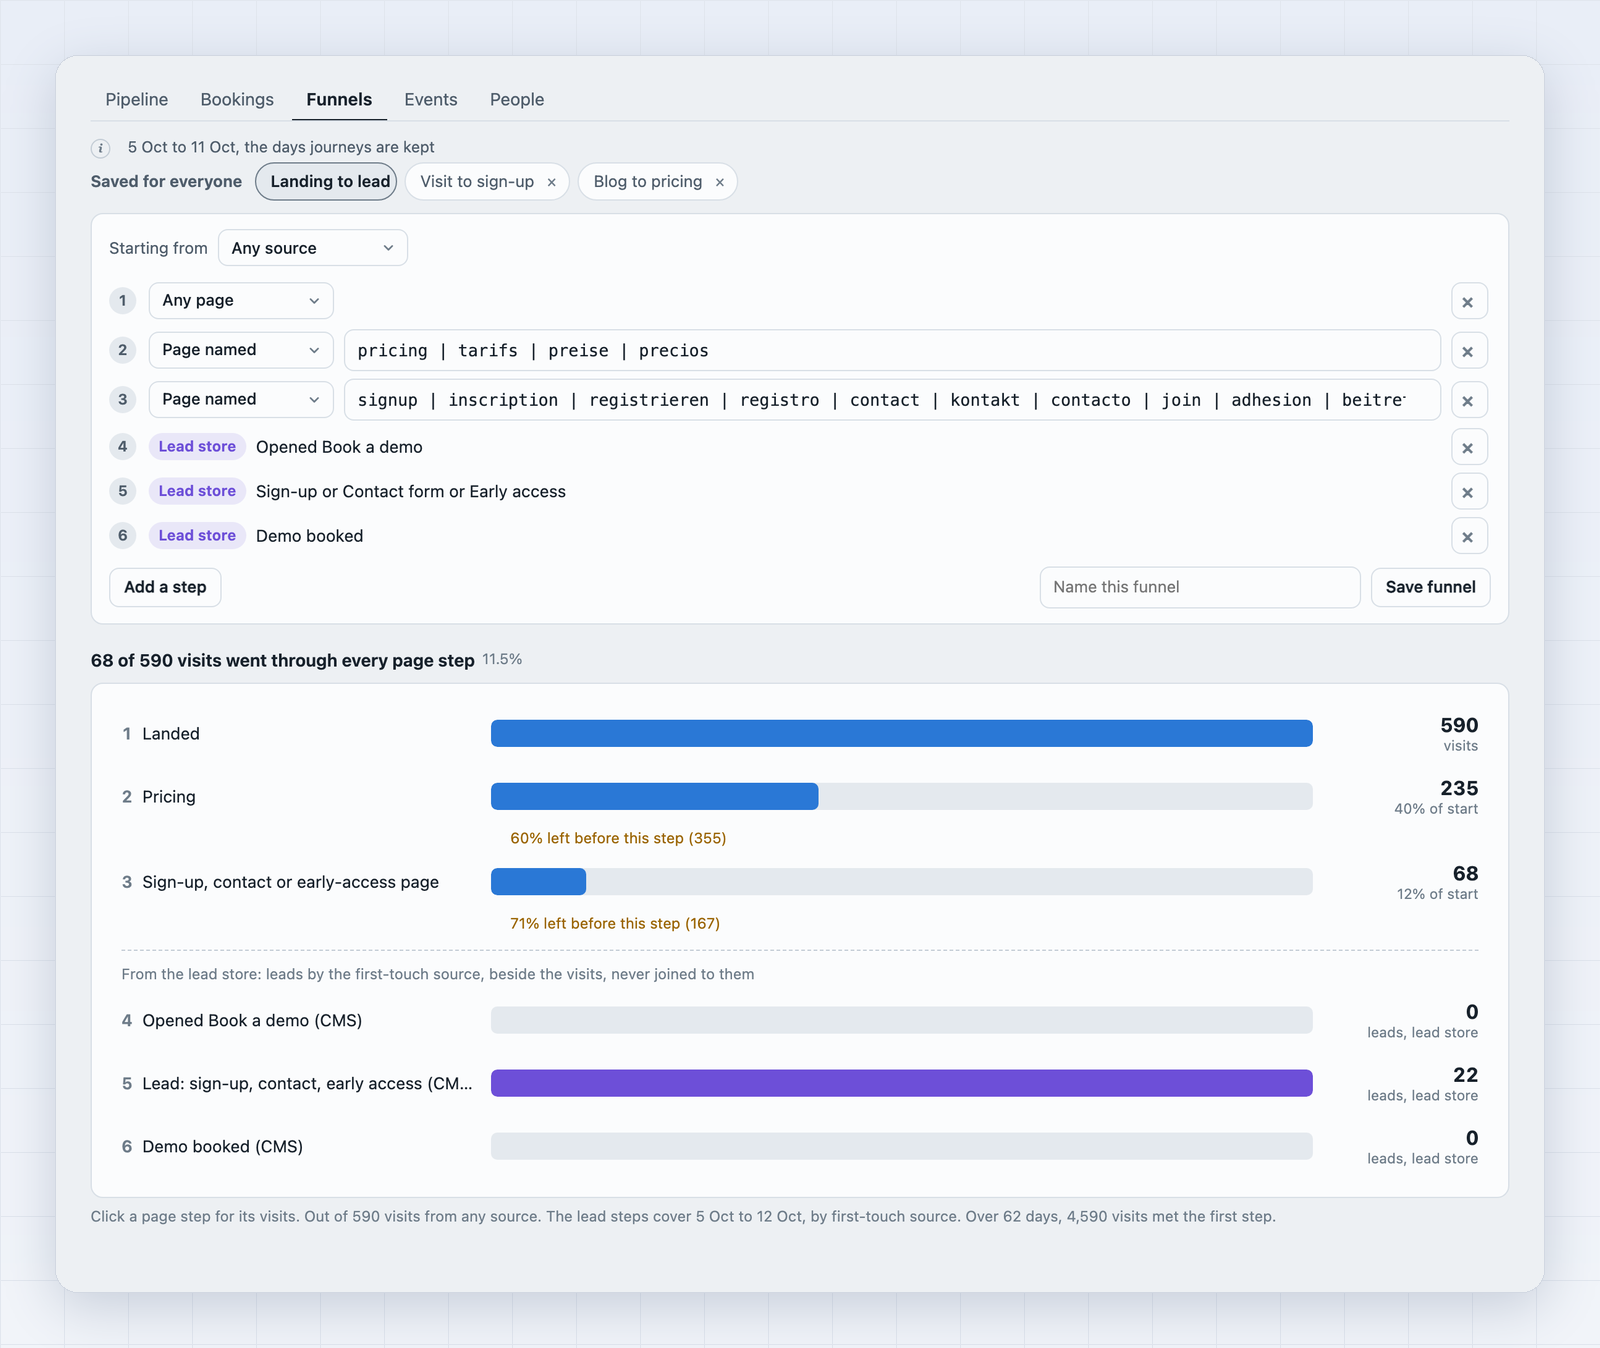This screenshot has width=1600, height=1348.
Task: Click the Lead store badge on step 5
Action: (197, 491)
